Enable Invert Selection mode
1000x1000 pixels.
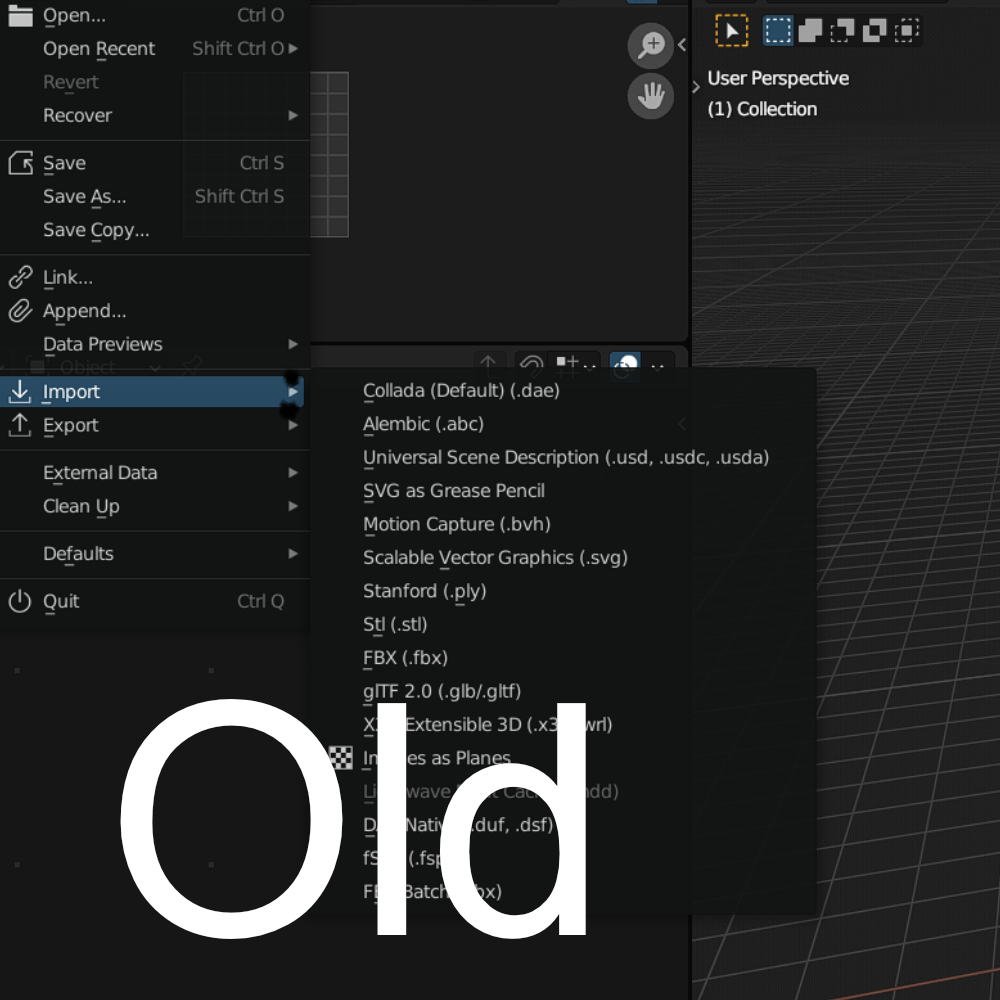(x=874, y=30)
